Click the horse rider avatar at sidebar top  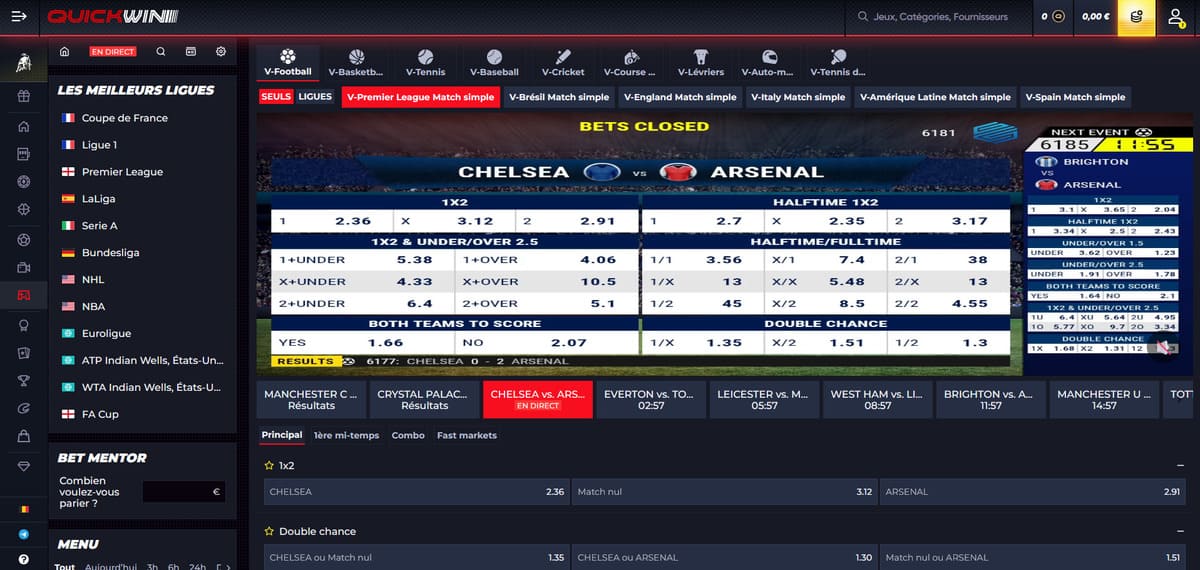point(23,64)
